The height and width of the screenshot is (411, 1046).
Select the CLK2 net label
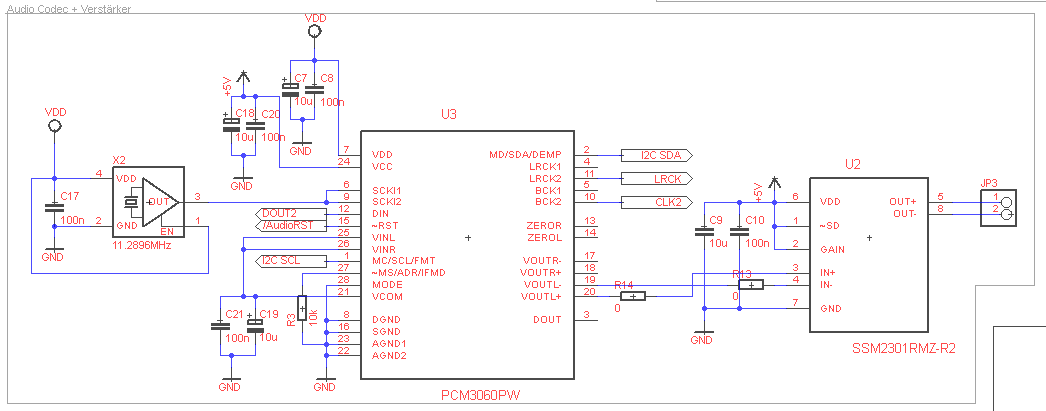click(x=657, y=202)
